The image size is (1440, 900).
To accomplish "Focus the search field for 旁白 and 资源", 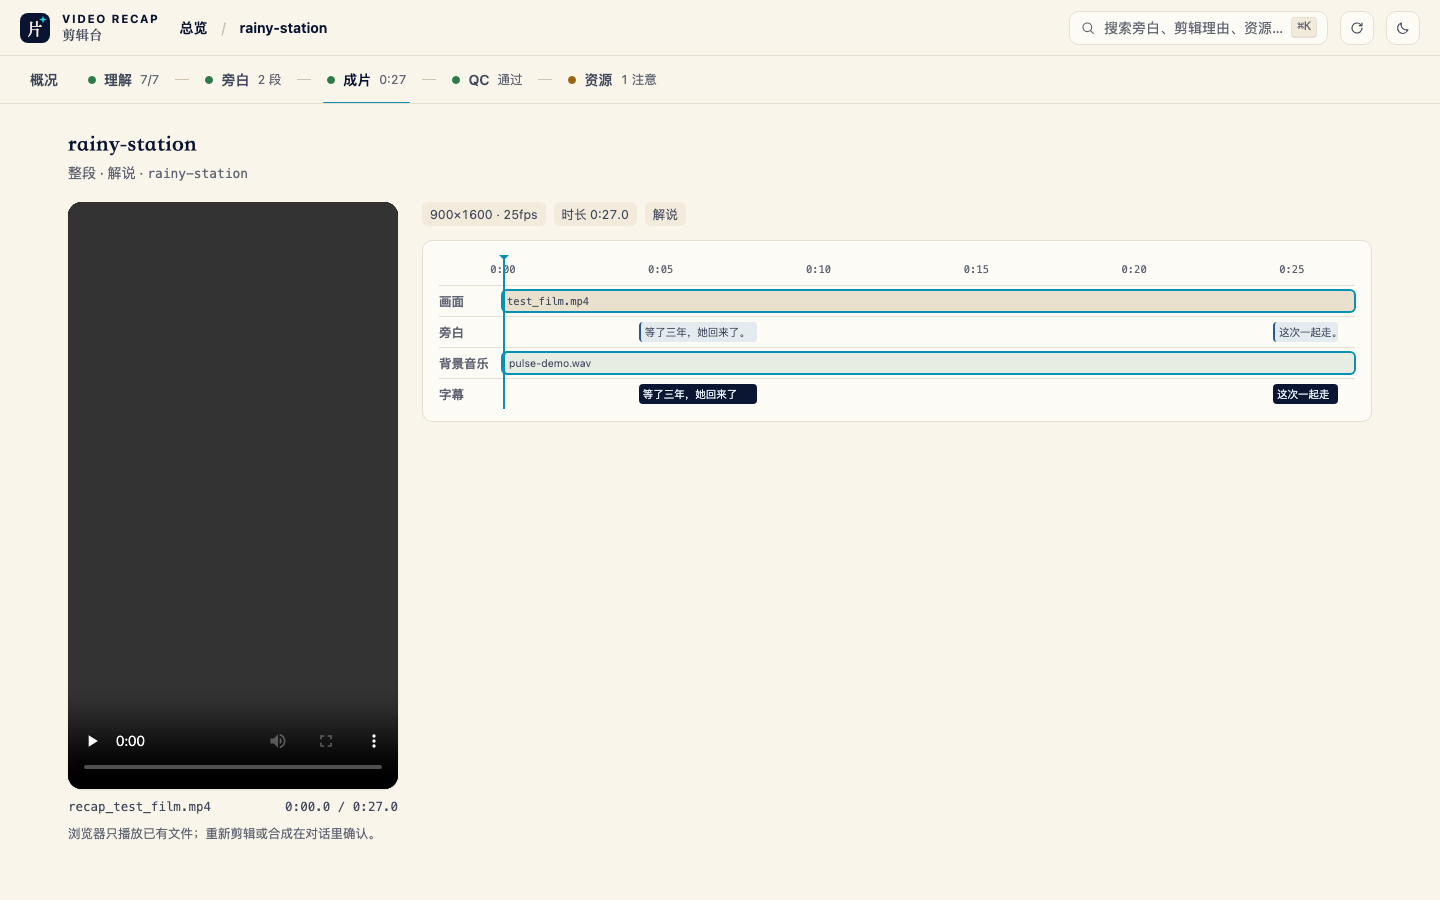I will pos(1198,28).
